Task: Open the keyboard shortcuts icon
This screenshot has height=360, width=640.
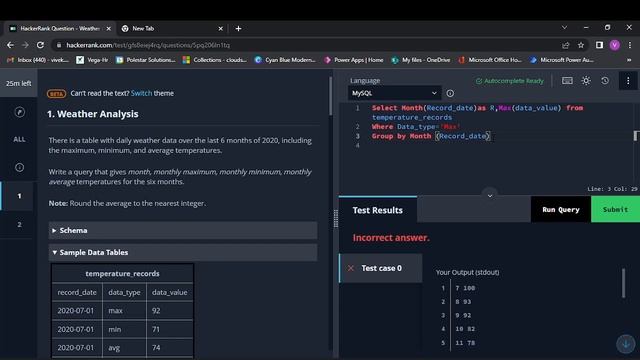Action: click(567, 81)
